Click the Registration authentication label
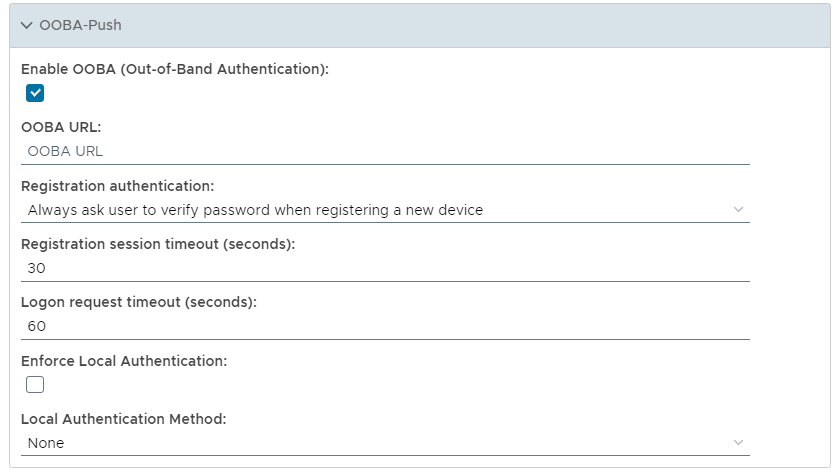 point(117,186)
